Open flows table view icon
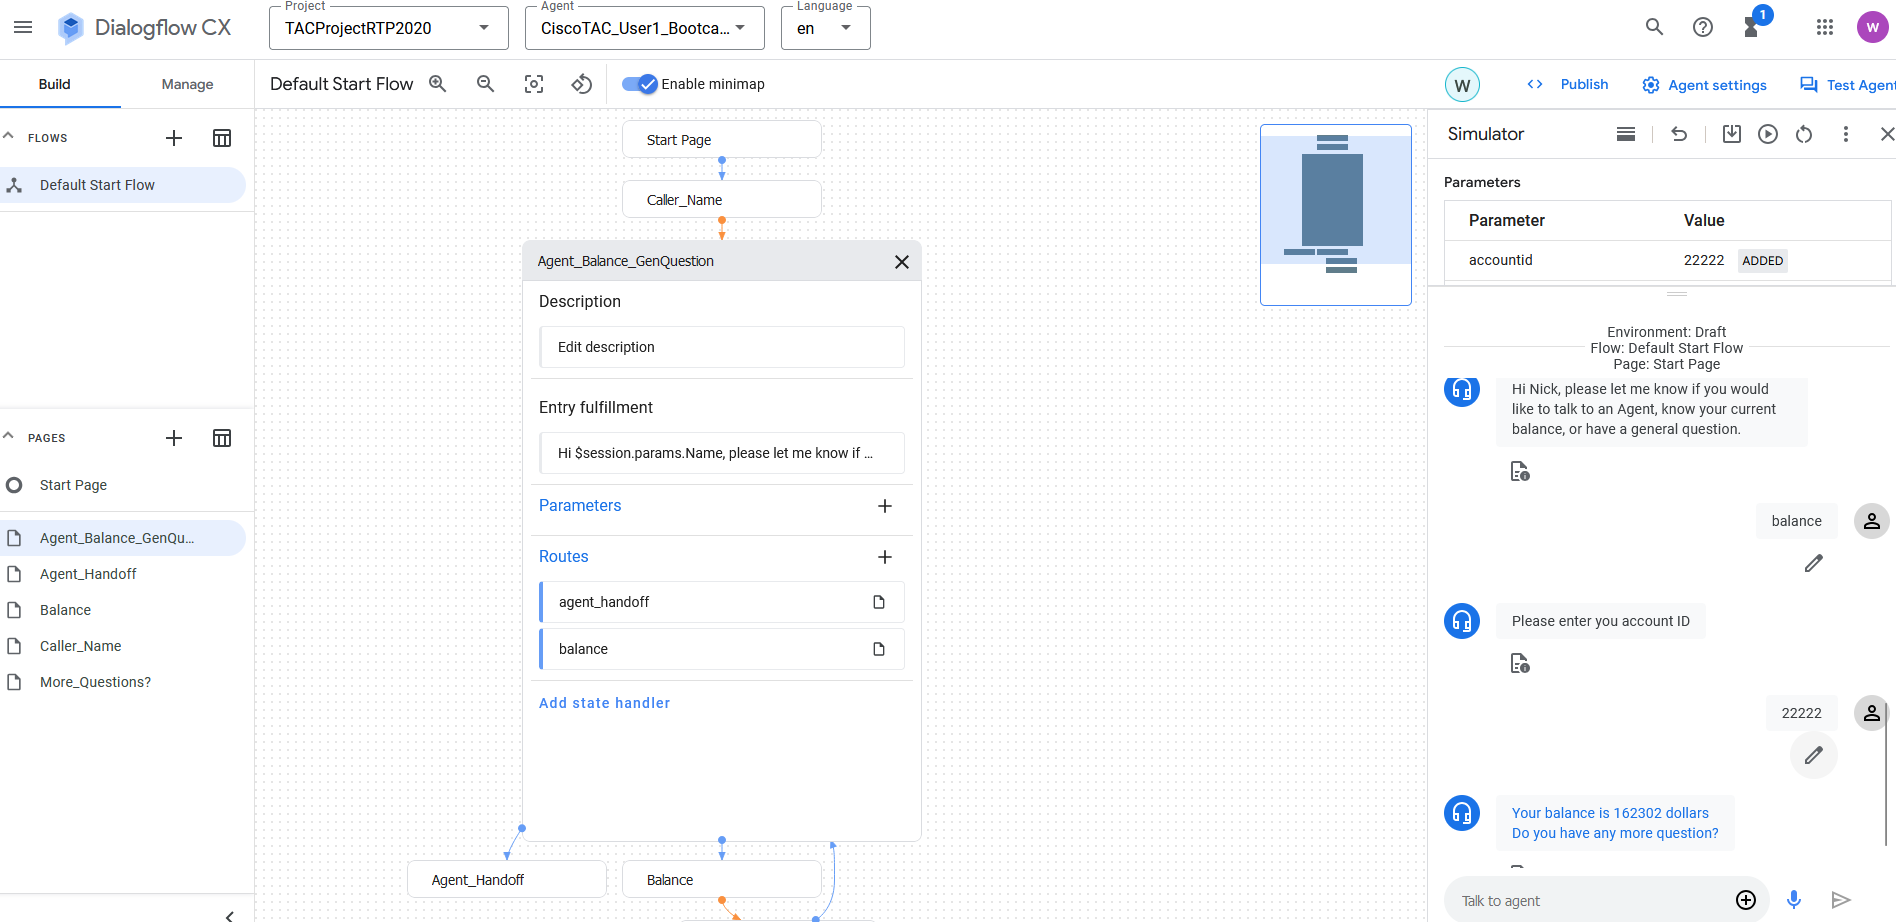The width and height of the screenshot is (1896, 922). 222,138
